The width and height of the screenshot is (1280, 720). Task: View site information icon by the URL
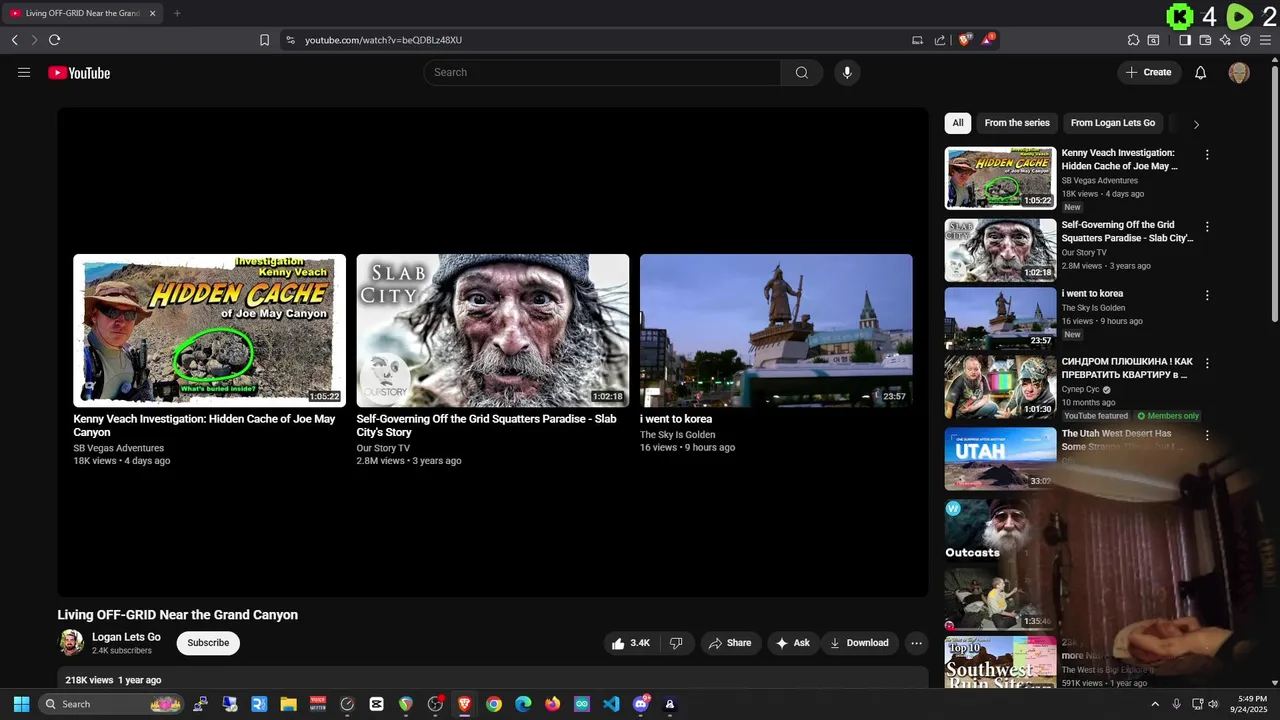tap(290, 40)
